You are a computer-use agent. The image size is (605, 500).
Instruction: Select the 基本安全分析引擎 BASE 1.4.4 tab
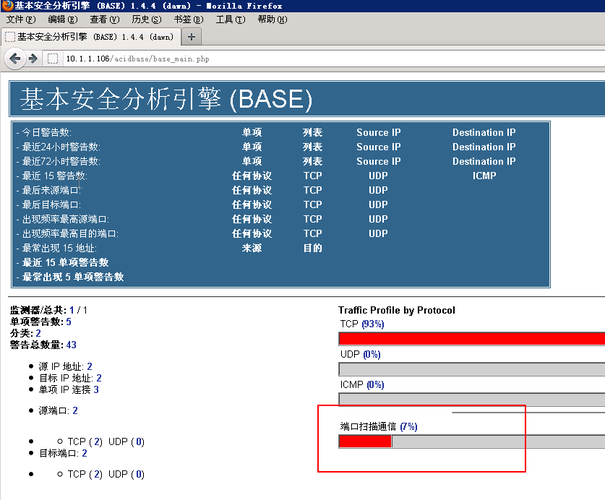91,37
